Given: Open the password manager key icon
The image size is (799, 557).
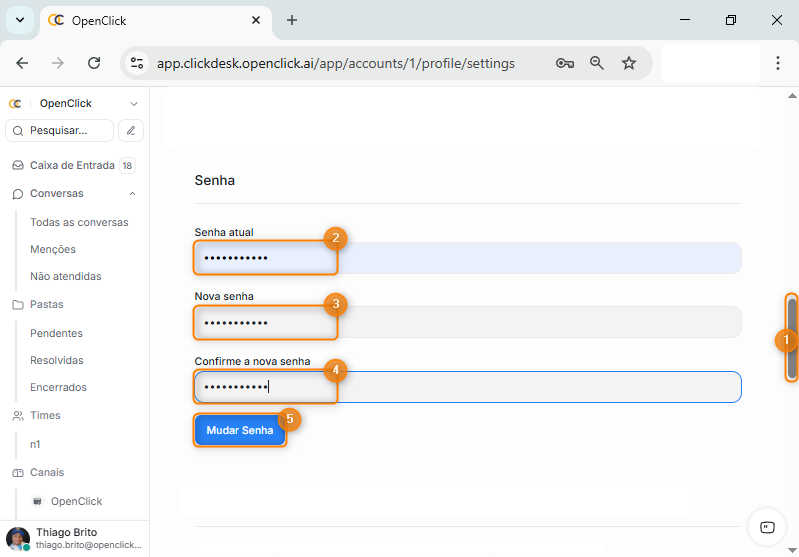Looking at the screenshot, I should [x=565, y=63].
